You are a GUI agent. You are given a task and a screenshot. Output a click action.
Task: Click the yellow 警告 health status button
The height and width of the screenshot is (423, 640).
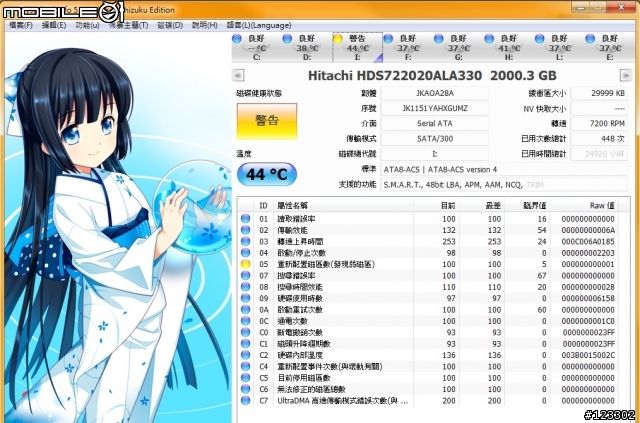point(267,121)
